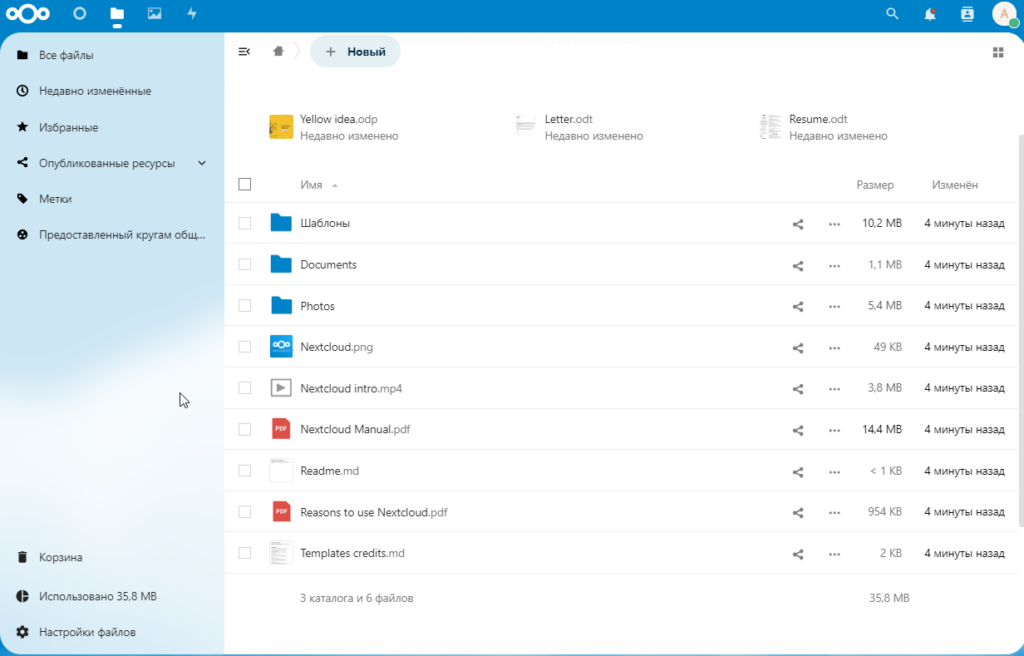Share the Шаблоны folder
This screenshot has height=656, width=1024.
coord(798,224)
